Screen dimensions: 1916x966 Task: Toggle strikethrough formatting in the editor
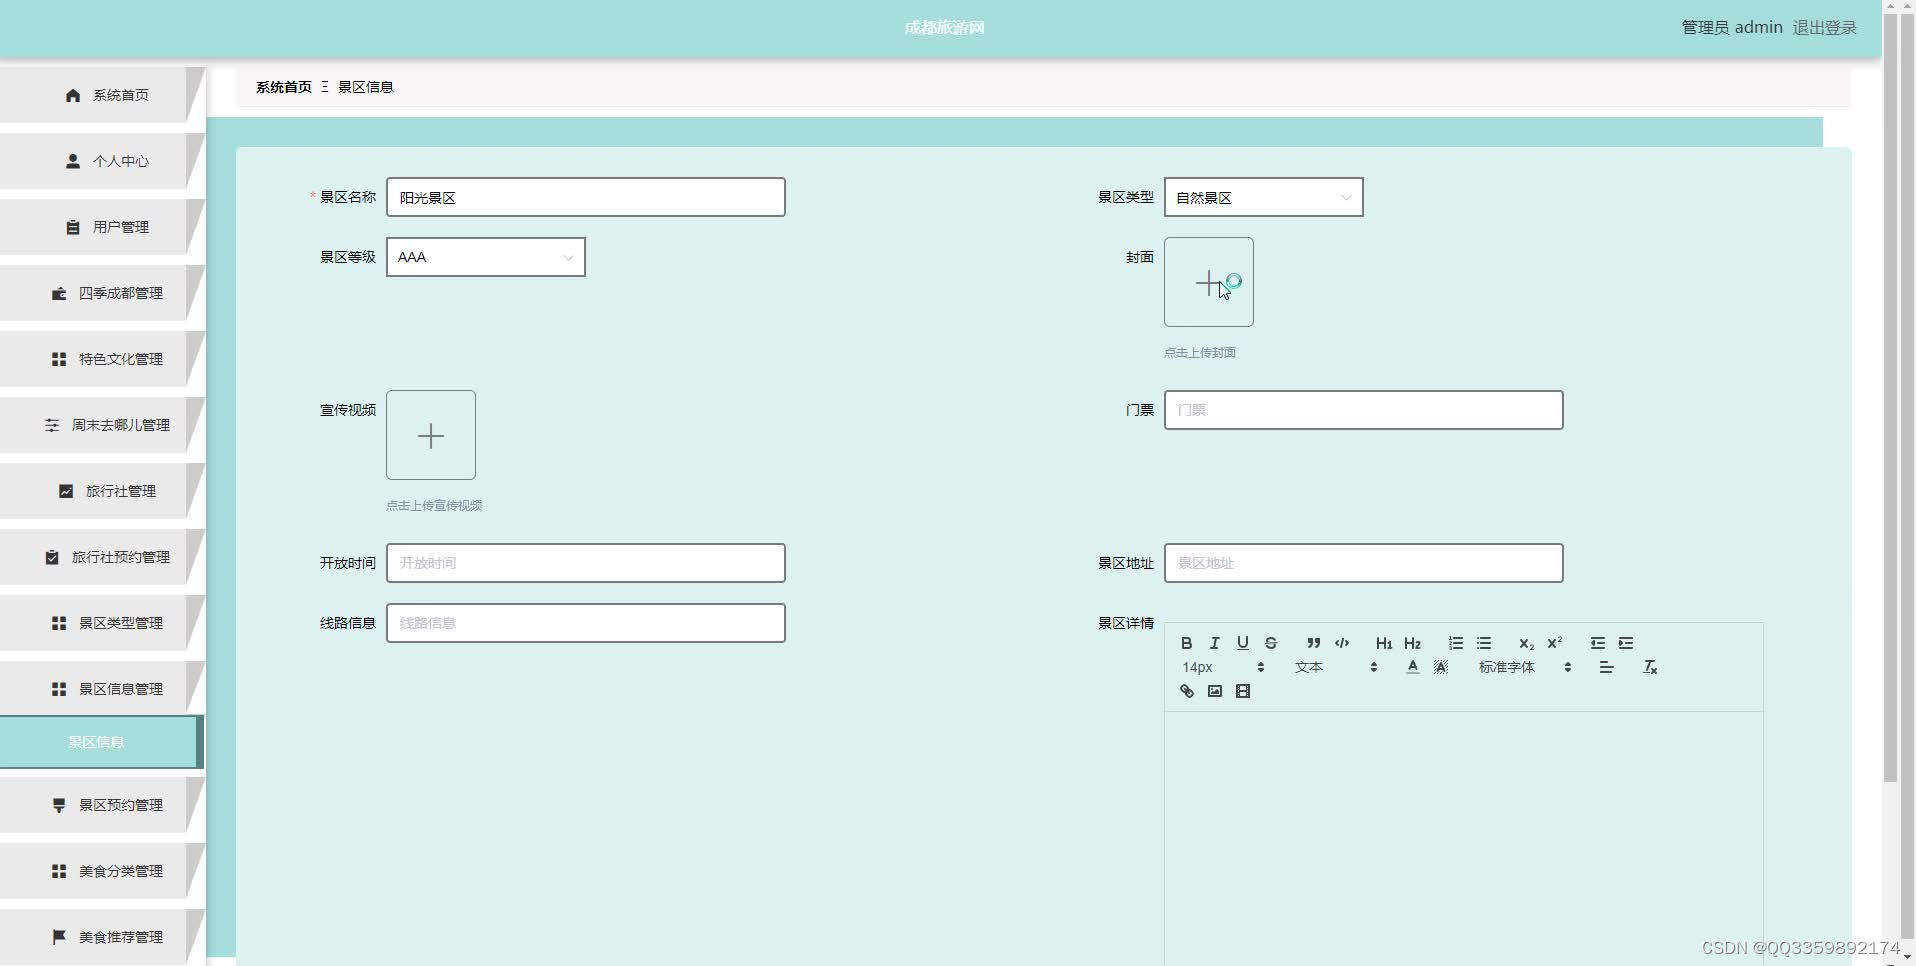[1271, 643]
